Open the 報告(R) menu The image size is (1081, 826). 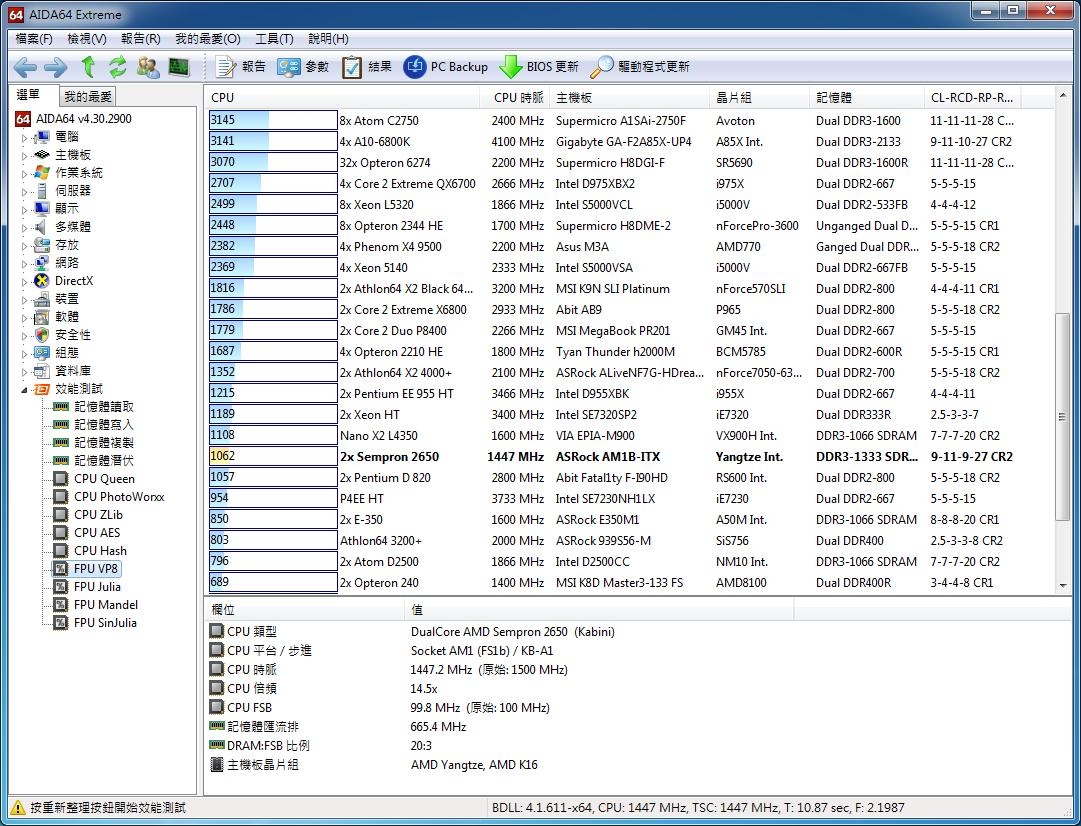pyautogui.click(x=141, y=39)
